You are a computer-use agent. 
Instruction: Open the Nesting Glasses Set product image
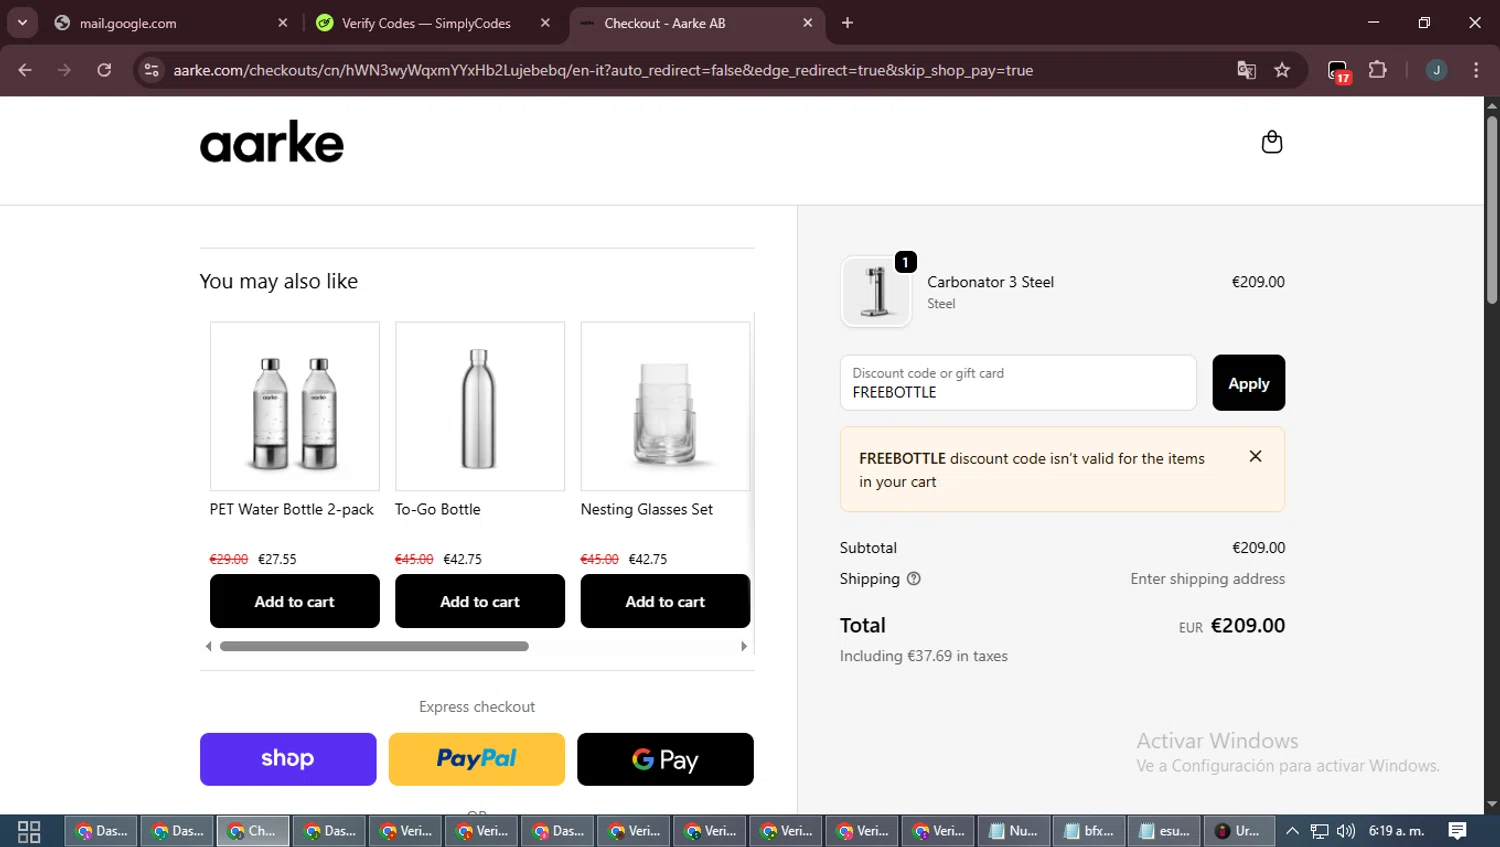[665, 406]
